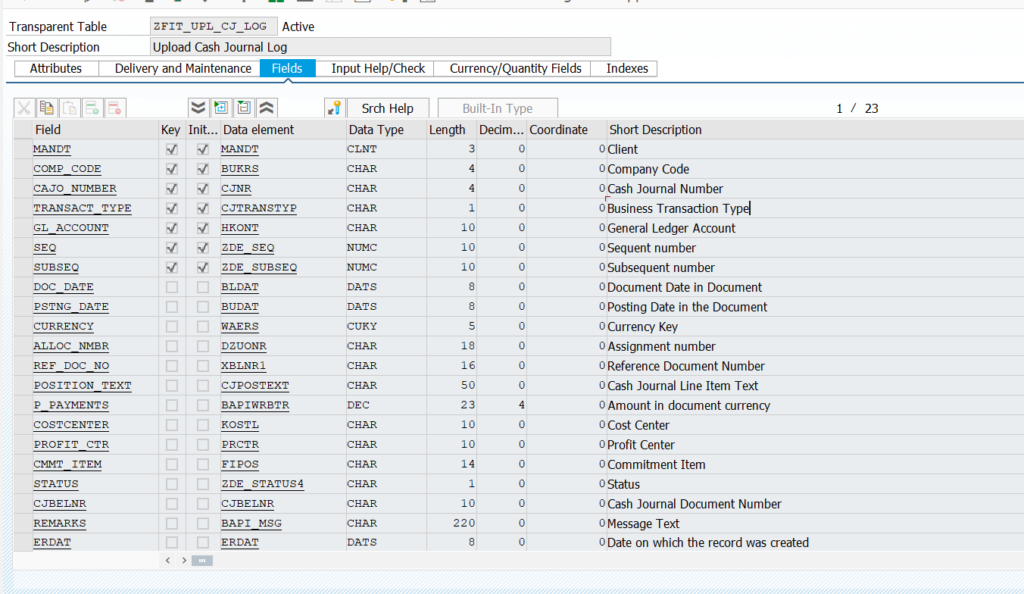Click deselect-all icon beside collapse chevrons
Viewport: 1024px width, 594px height.
click(x=244, y=108)
